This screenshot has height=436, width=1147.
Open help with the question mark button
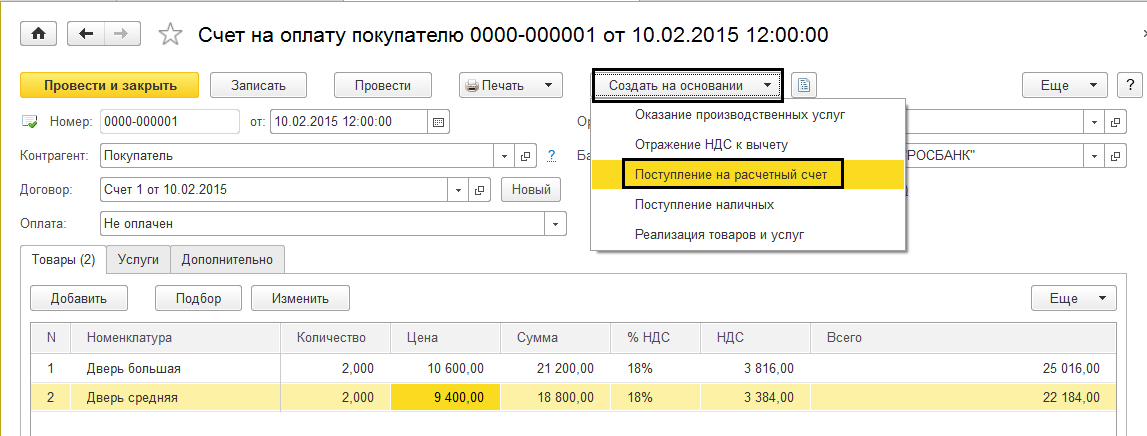pos(1130,85)
